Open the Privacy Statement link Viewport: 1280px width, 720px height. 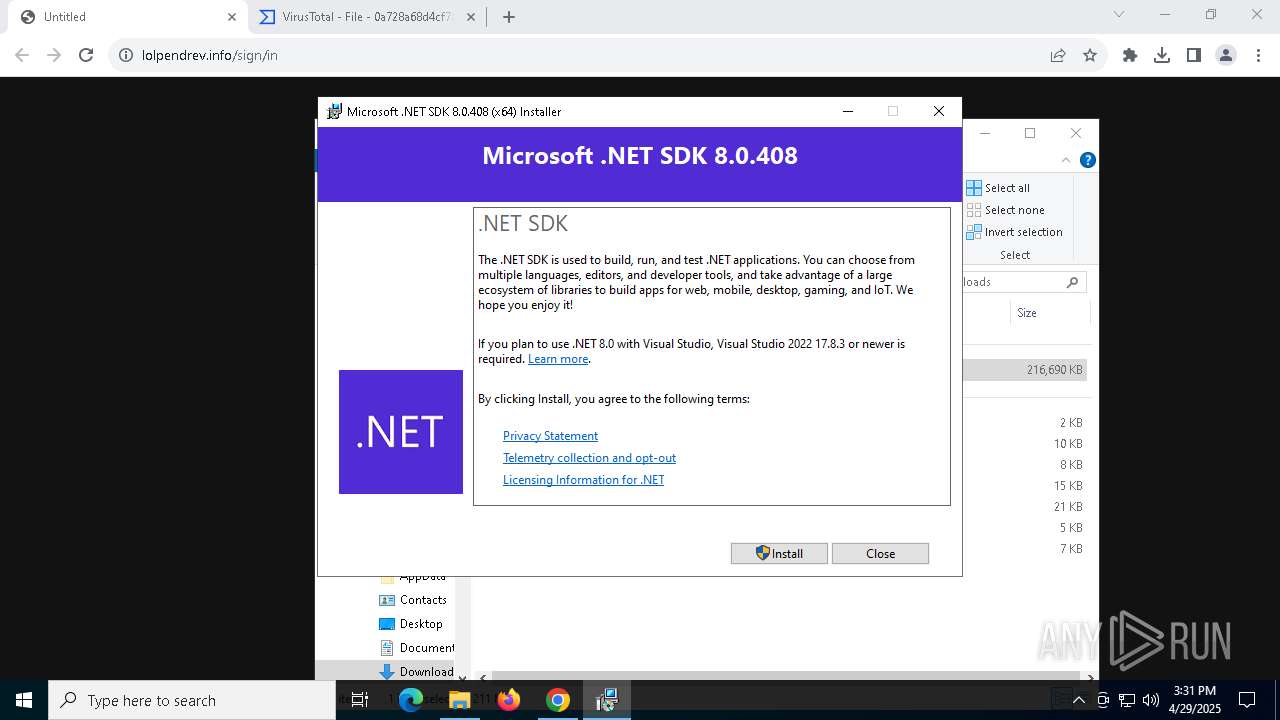(x=550, y=436)
